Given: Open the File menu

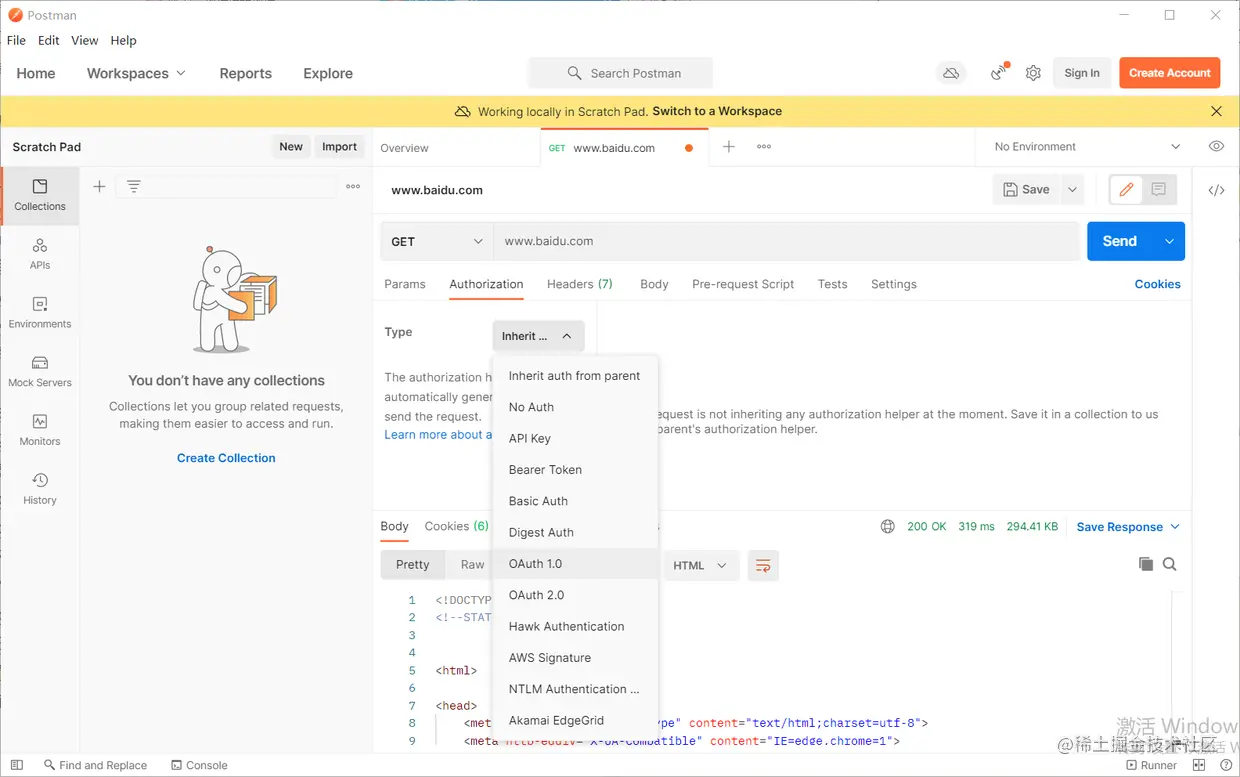Looking at the screenshot, I should [x=16, y=40].
